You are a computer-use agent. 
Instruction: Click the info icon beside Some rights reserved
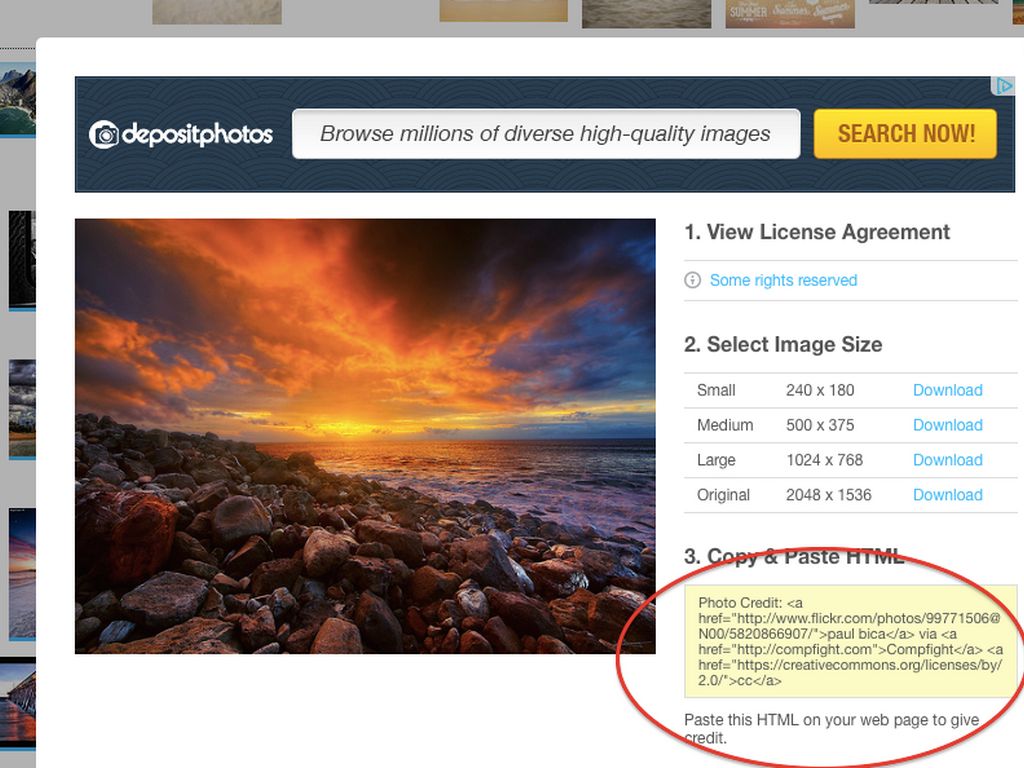692,281
